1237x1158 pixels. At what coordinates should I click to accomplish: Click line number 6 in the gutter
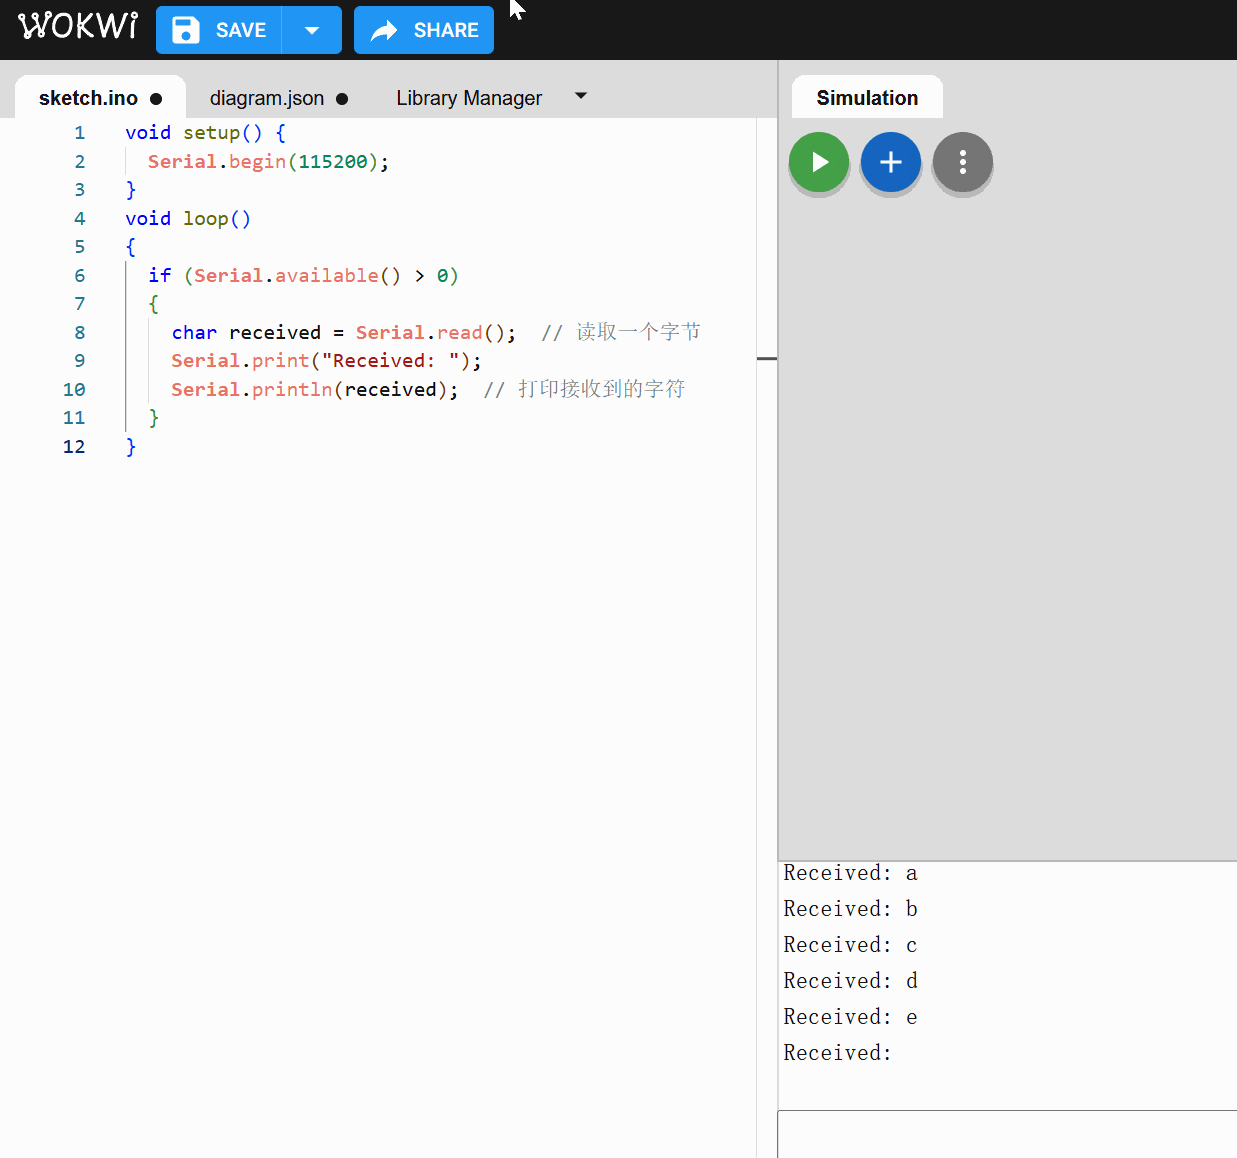(x=80, y=276)
